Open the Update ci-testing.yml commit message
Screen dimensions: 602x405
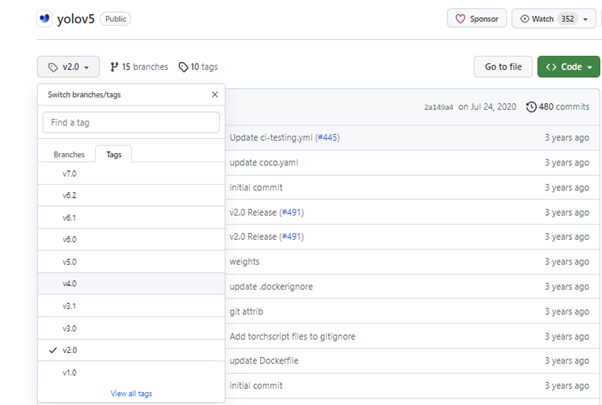coord(271,138)
